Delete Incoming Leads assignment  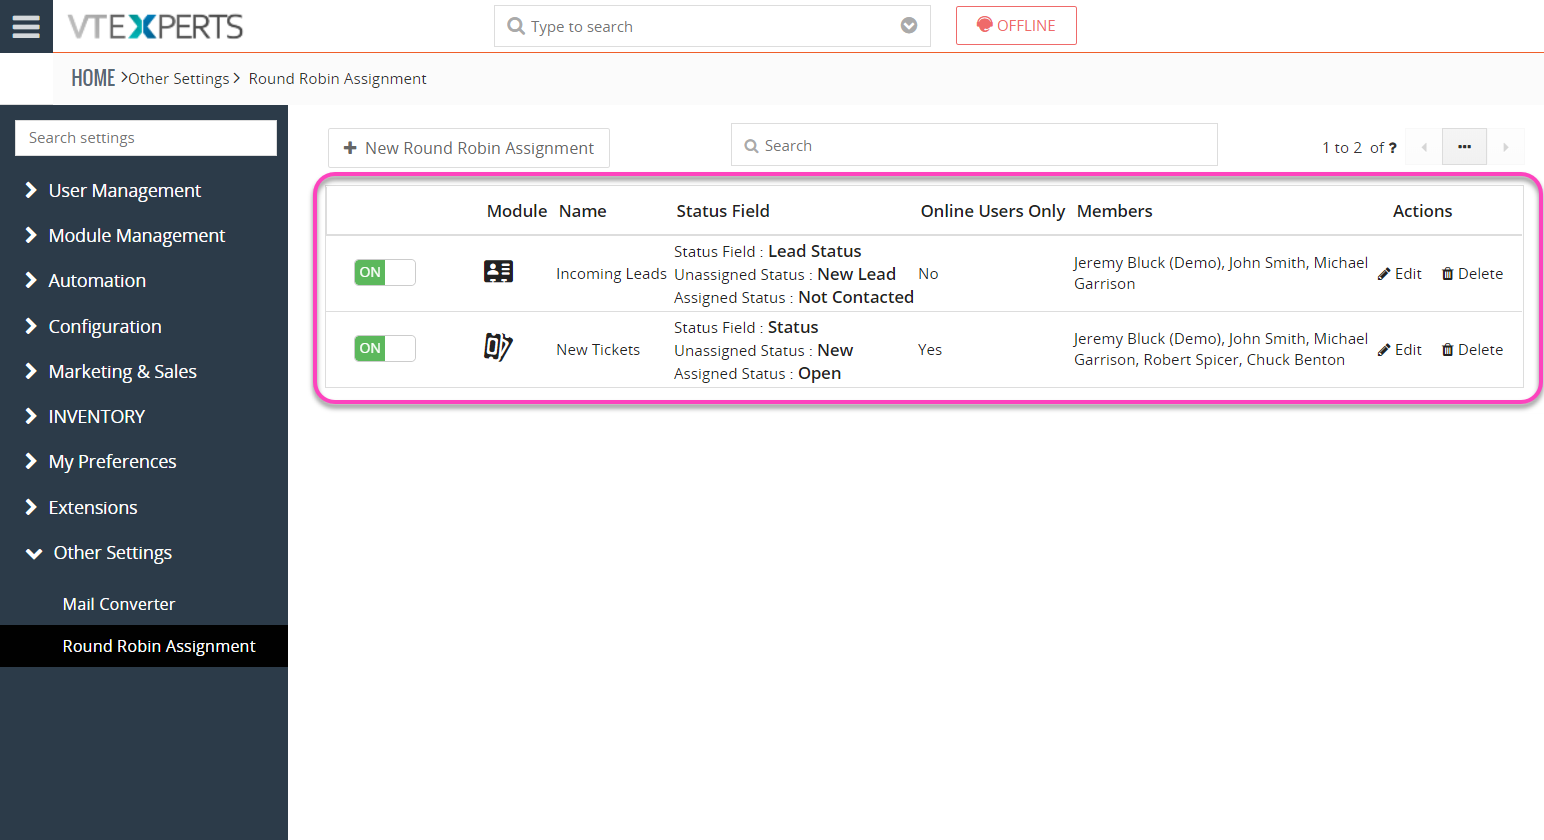pos(1472,274)
